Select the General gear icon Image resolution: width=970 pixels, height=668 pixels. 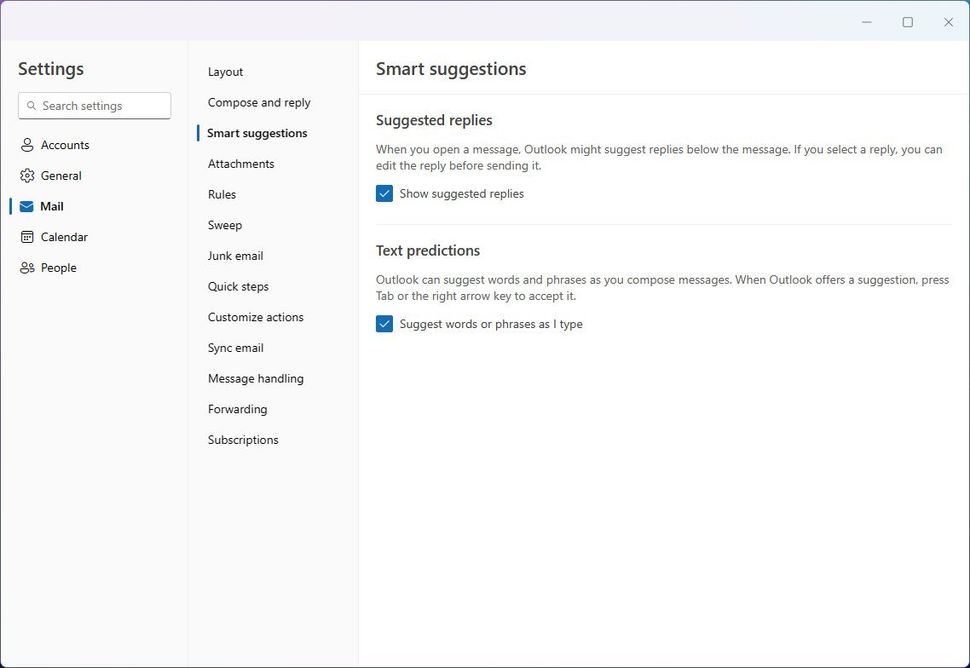pyautogui.click(x=25, y=175)
